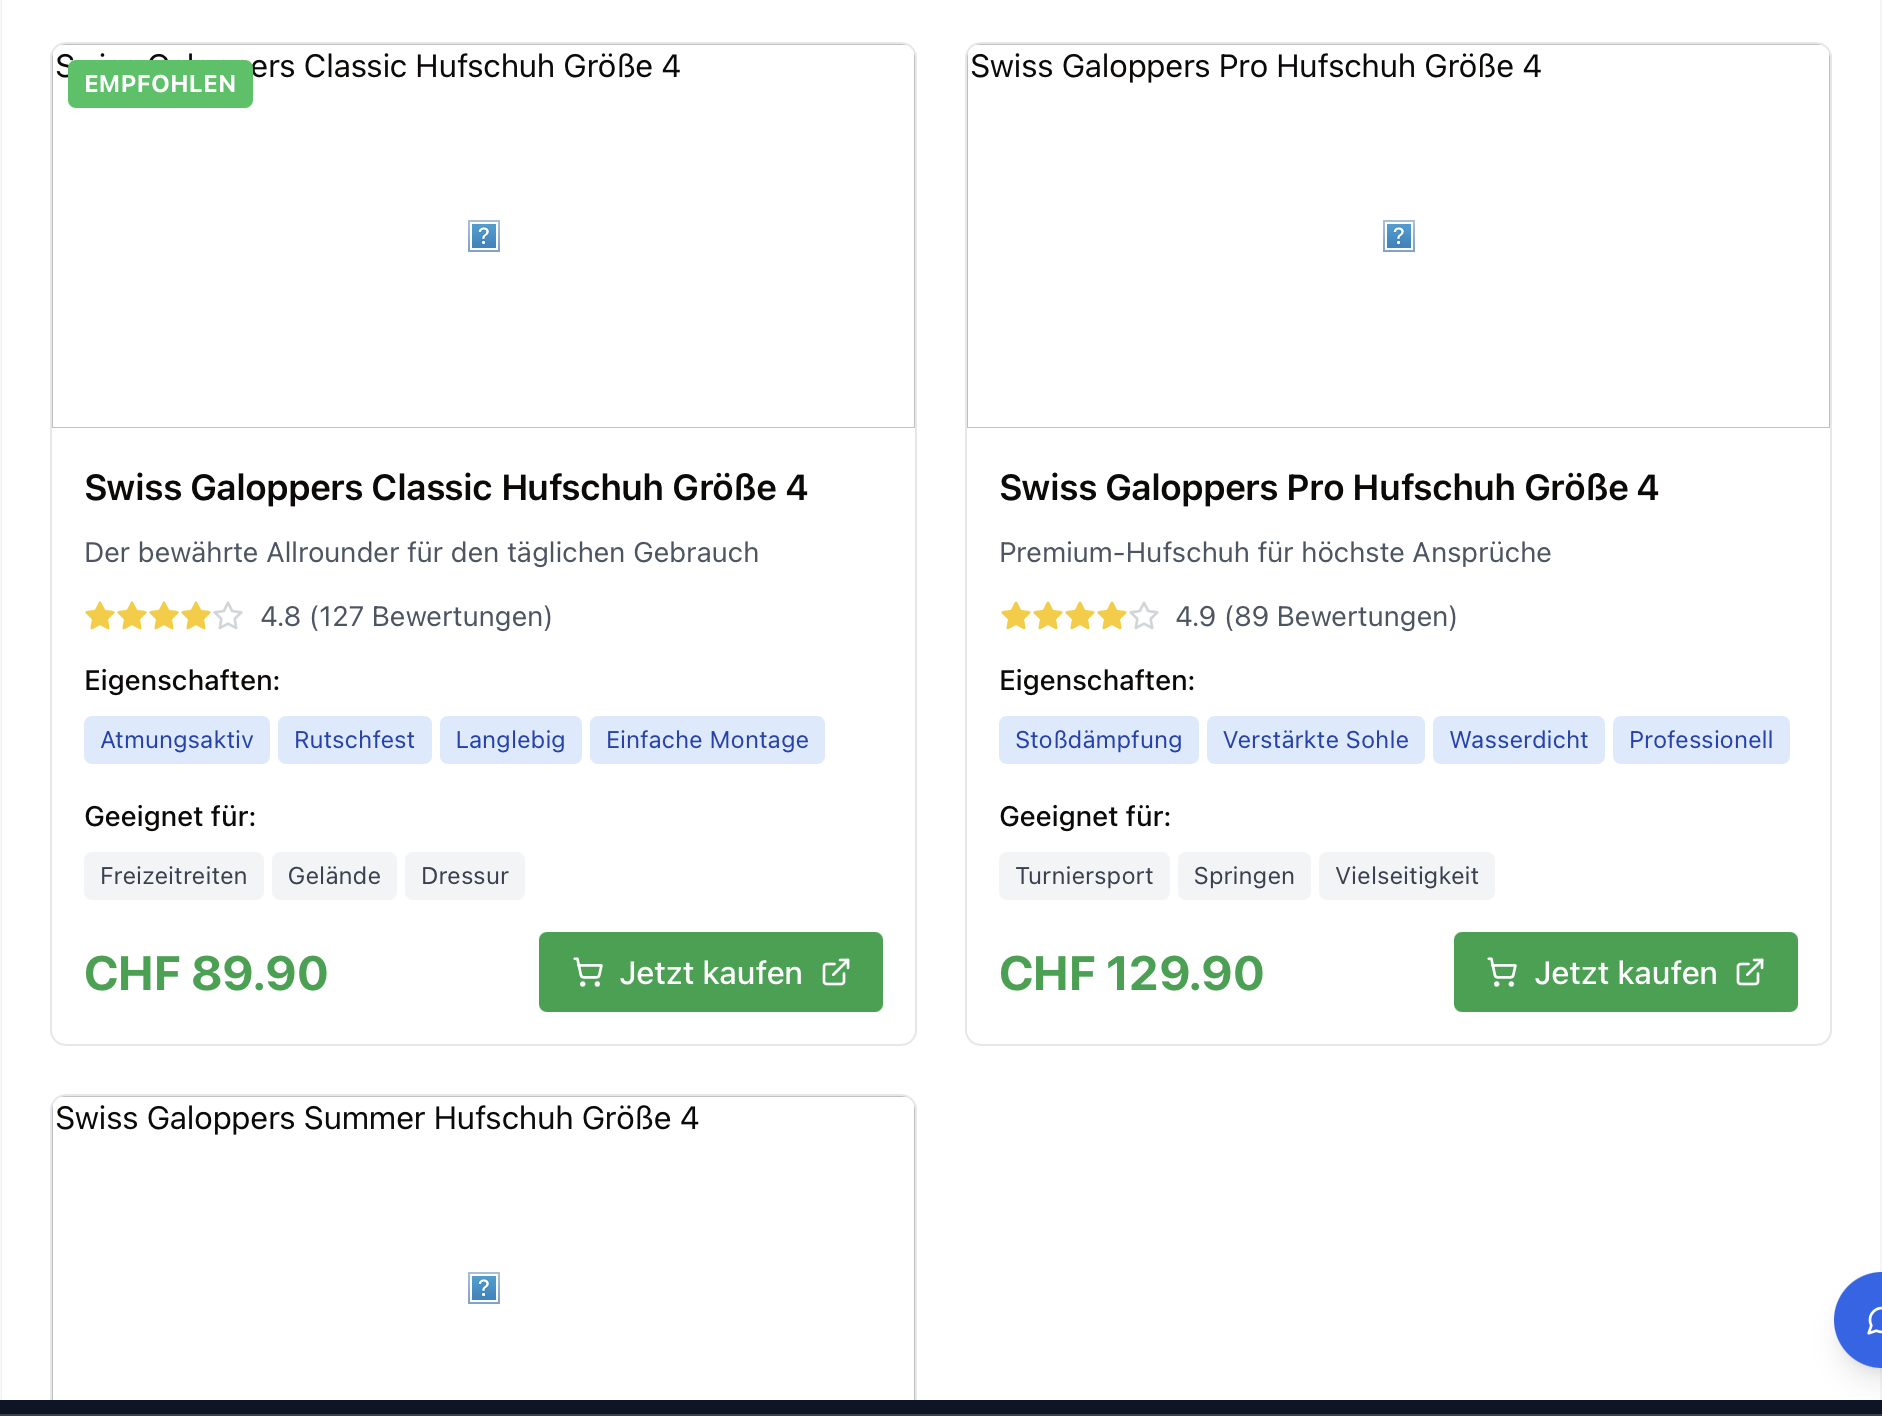Open the Swiss Galoppers Pro Hufschuh title
This screenshot has width=1882, height=1416.
coord(1329,488)
